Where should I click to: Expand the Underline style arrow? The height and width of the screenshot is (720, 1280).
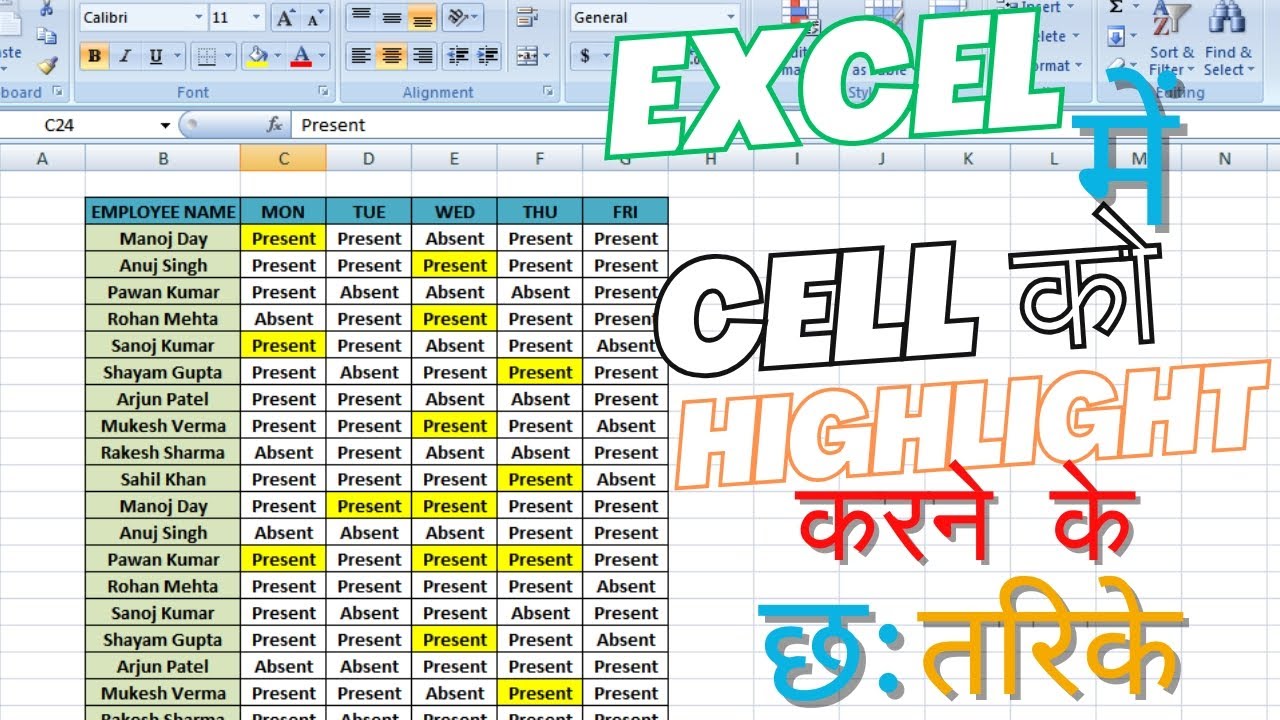click(x=177, y=56)
